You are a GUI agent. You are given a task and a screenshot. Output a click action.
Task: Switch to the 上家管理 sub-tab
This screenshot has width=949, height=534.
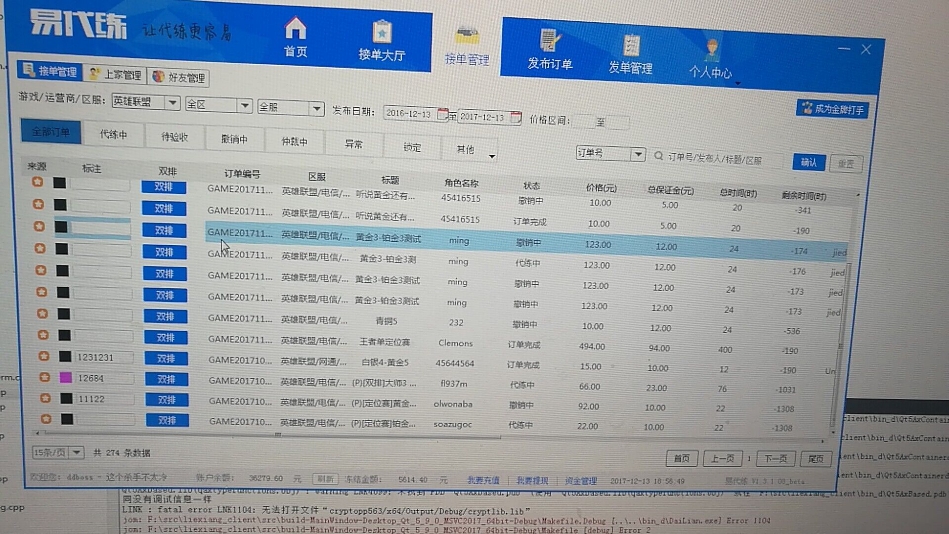coord(116,74)
